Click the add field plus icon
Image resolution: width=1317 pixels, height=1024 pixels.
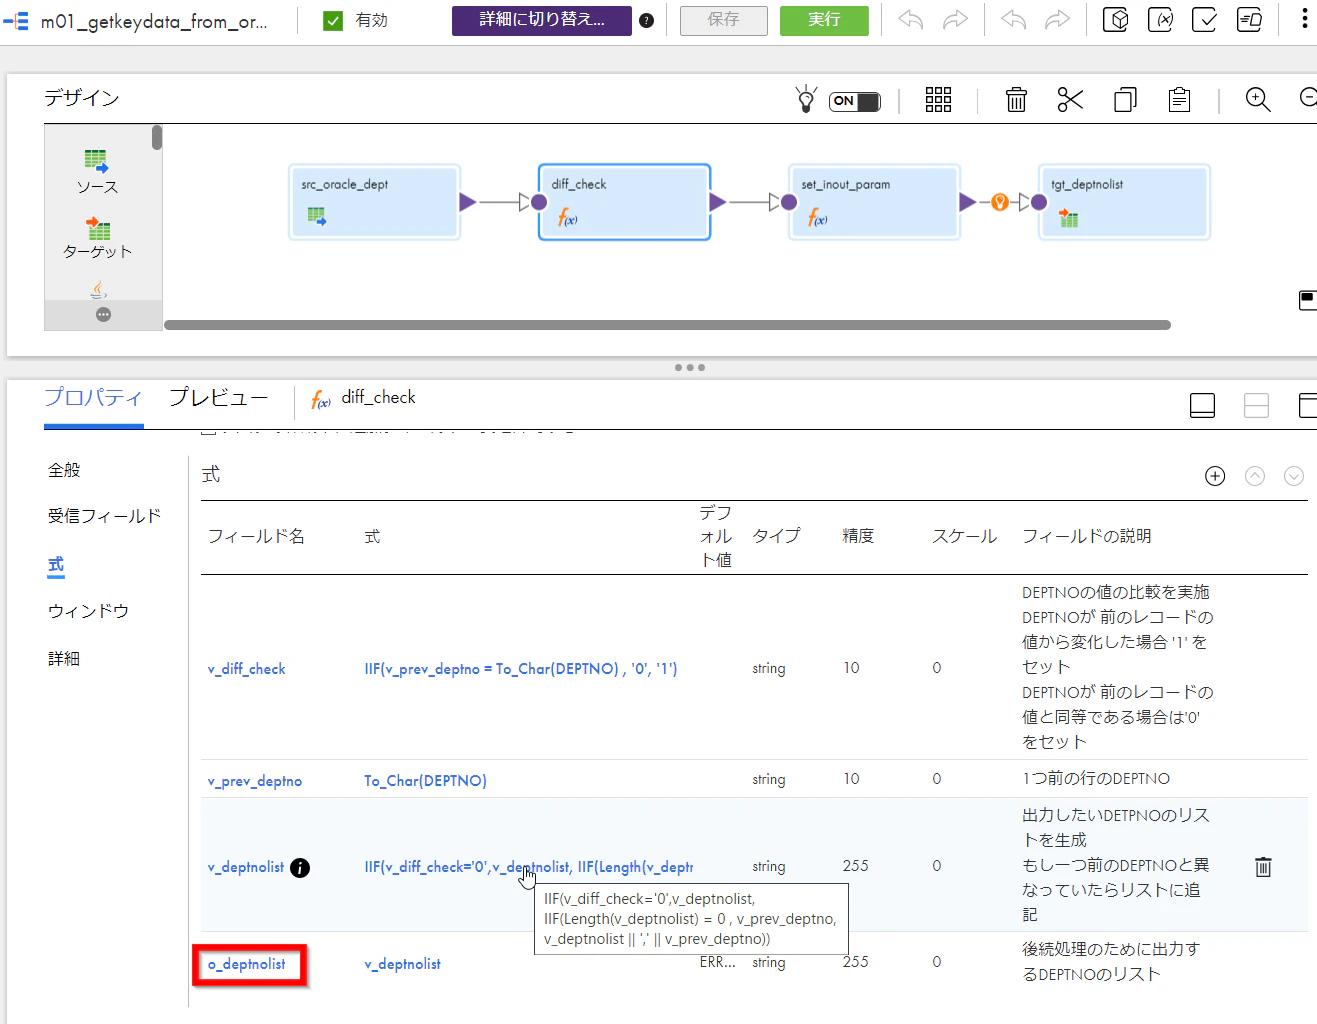point(1215,476)
